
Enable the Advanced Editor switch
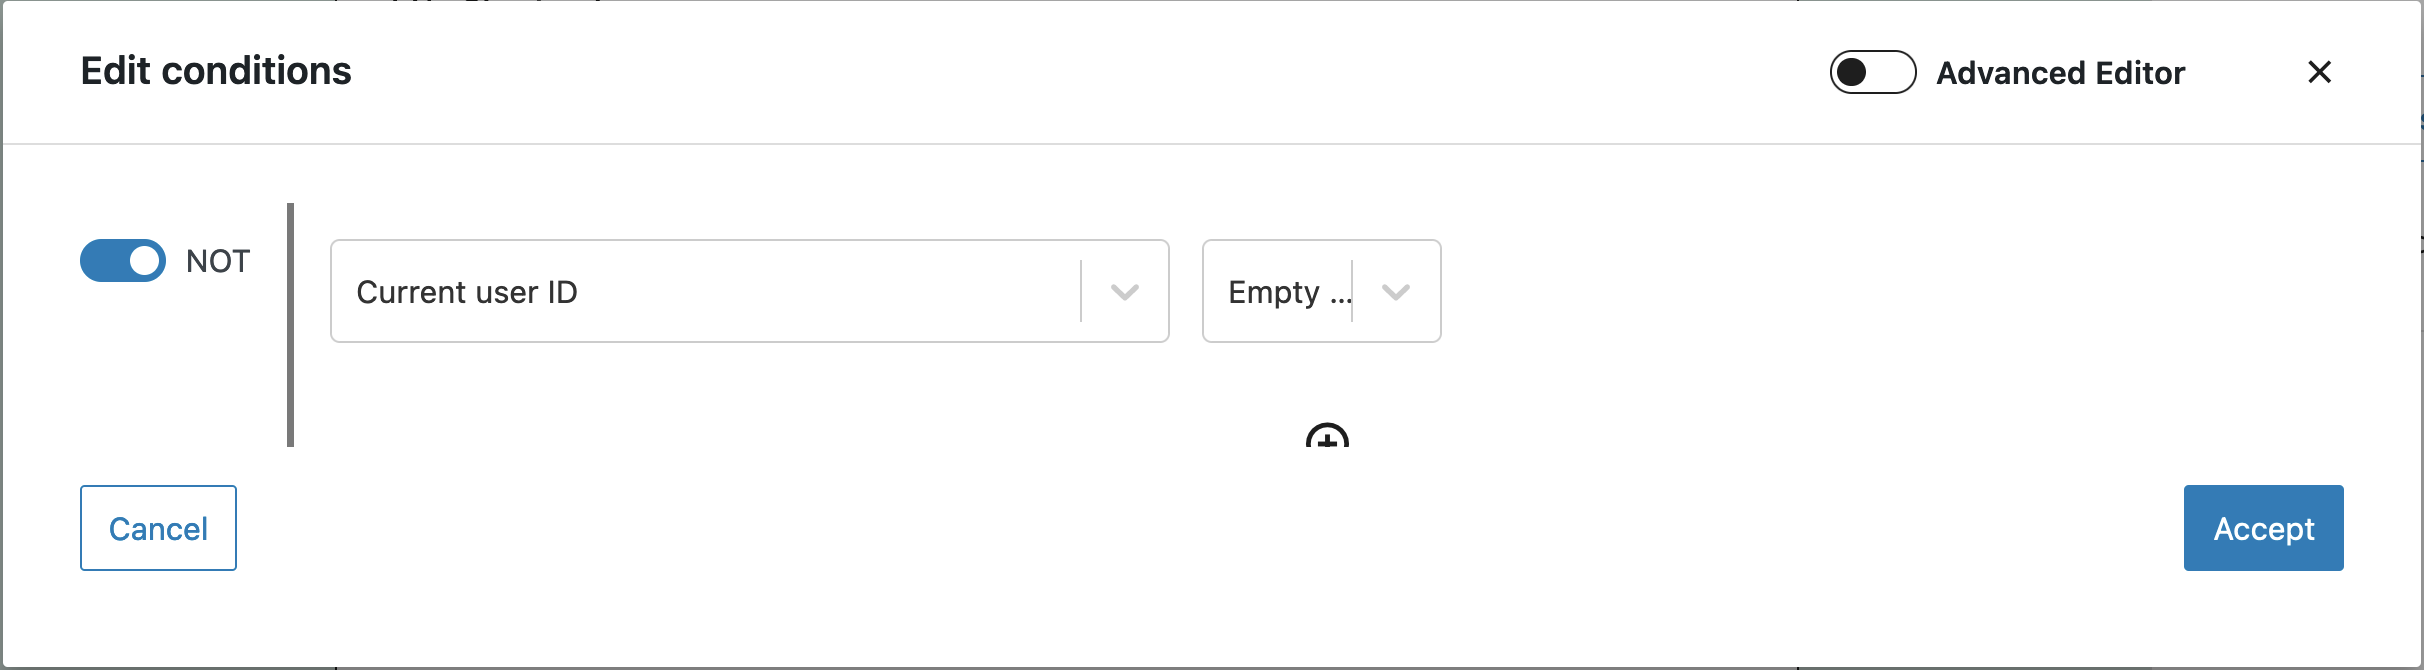pyautogui.click(x=1872, y=72)
